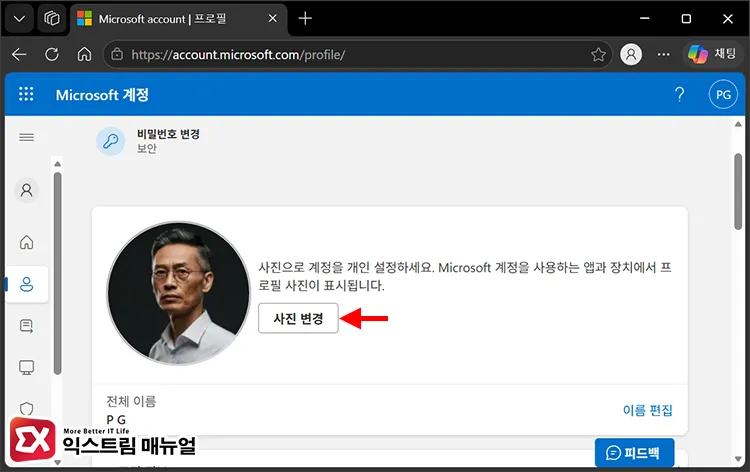Minimize the browser window
Image resolution: width=750 pixels, height=472 pixels.
click(644, 19)
